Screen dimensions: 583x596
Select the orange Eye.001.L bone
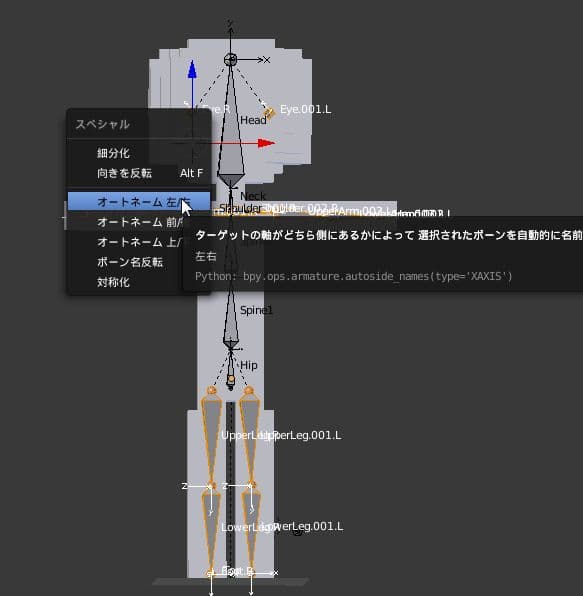pyautogui.click(x=269, y=113)
